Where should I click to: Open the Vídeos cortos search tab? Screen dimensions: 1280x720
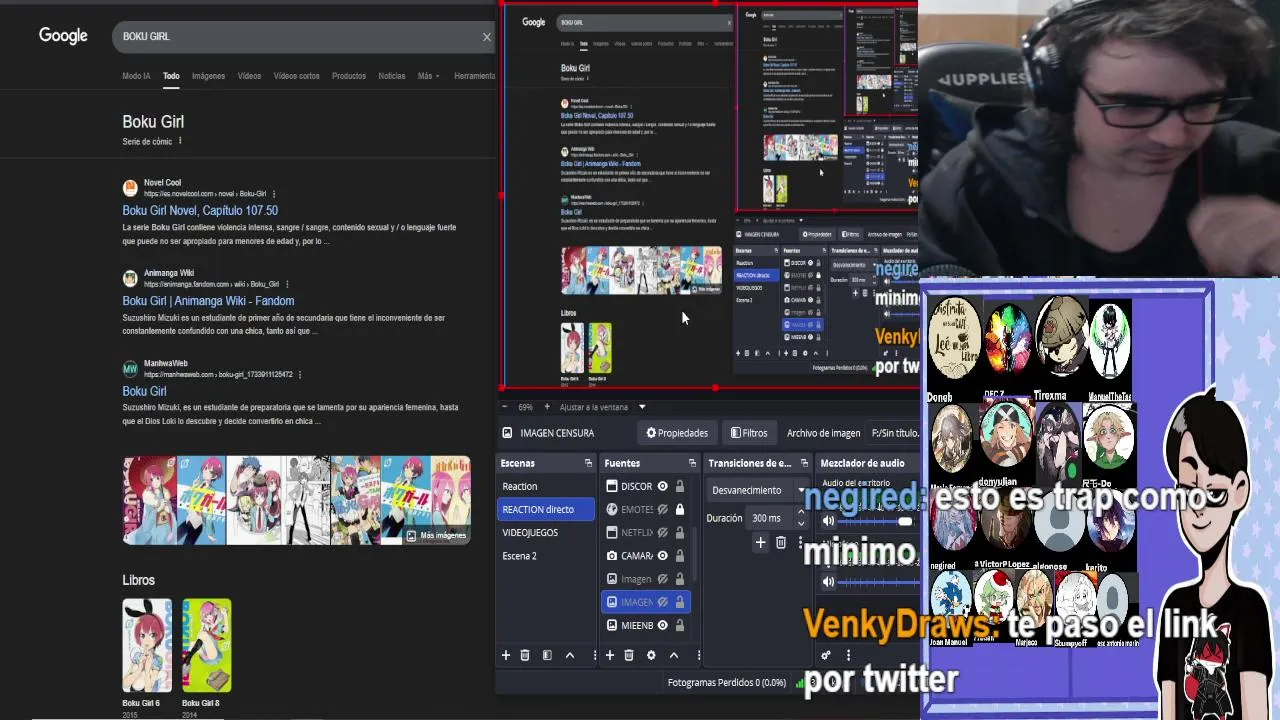296,76
